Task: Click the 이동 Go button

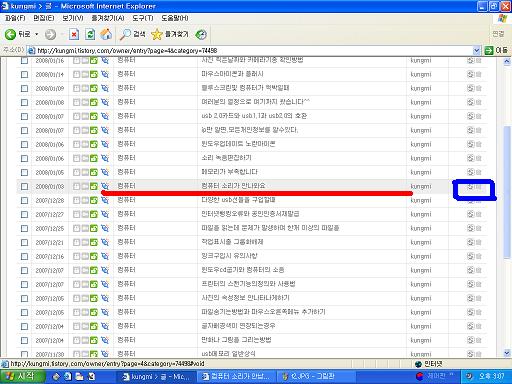Action: [x=496, y=51]
